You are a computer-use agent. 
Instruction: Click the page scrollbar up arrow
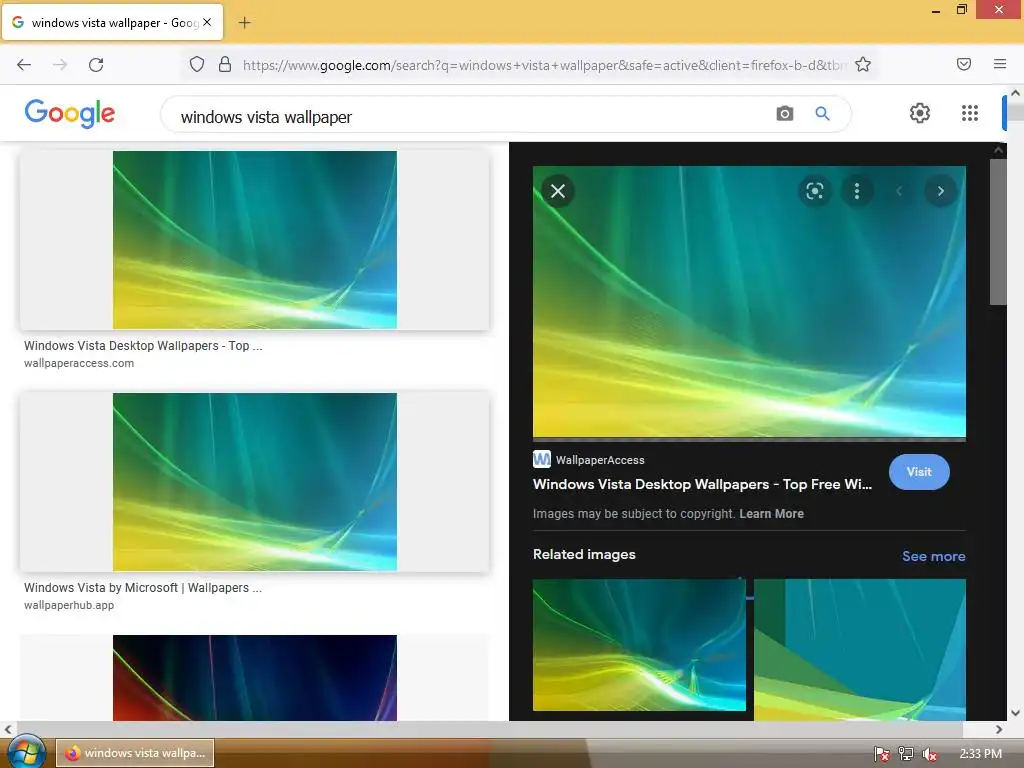click(1016, 93)
